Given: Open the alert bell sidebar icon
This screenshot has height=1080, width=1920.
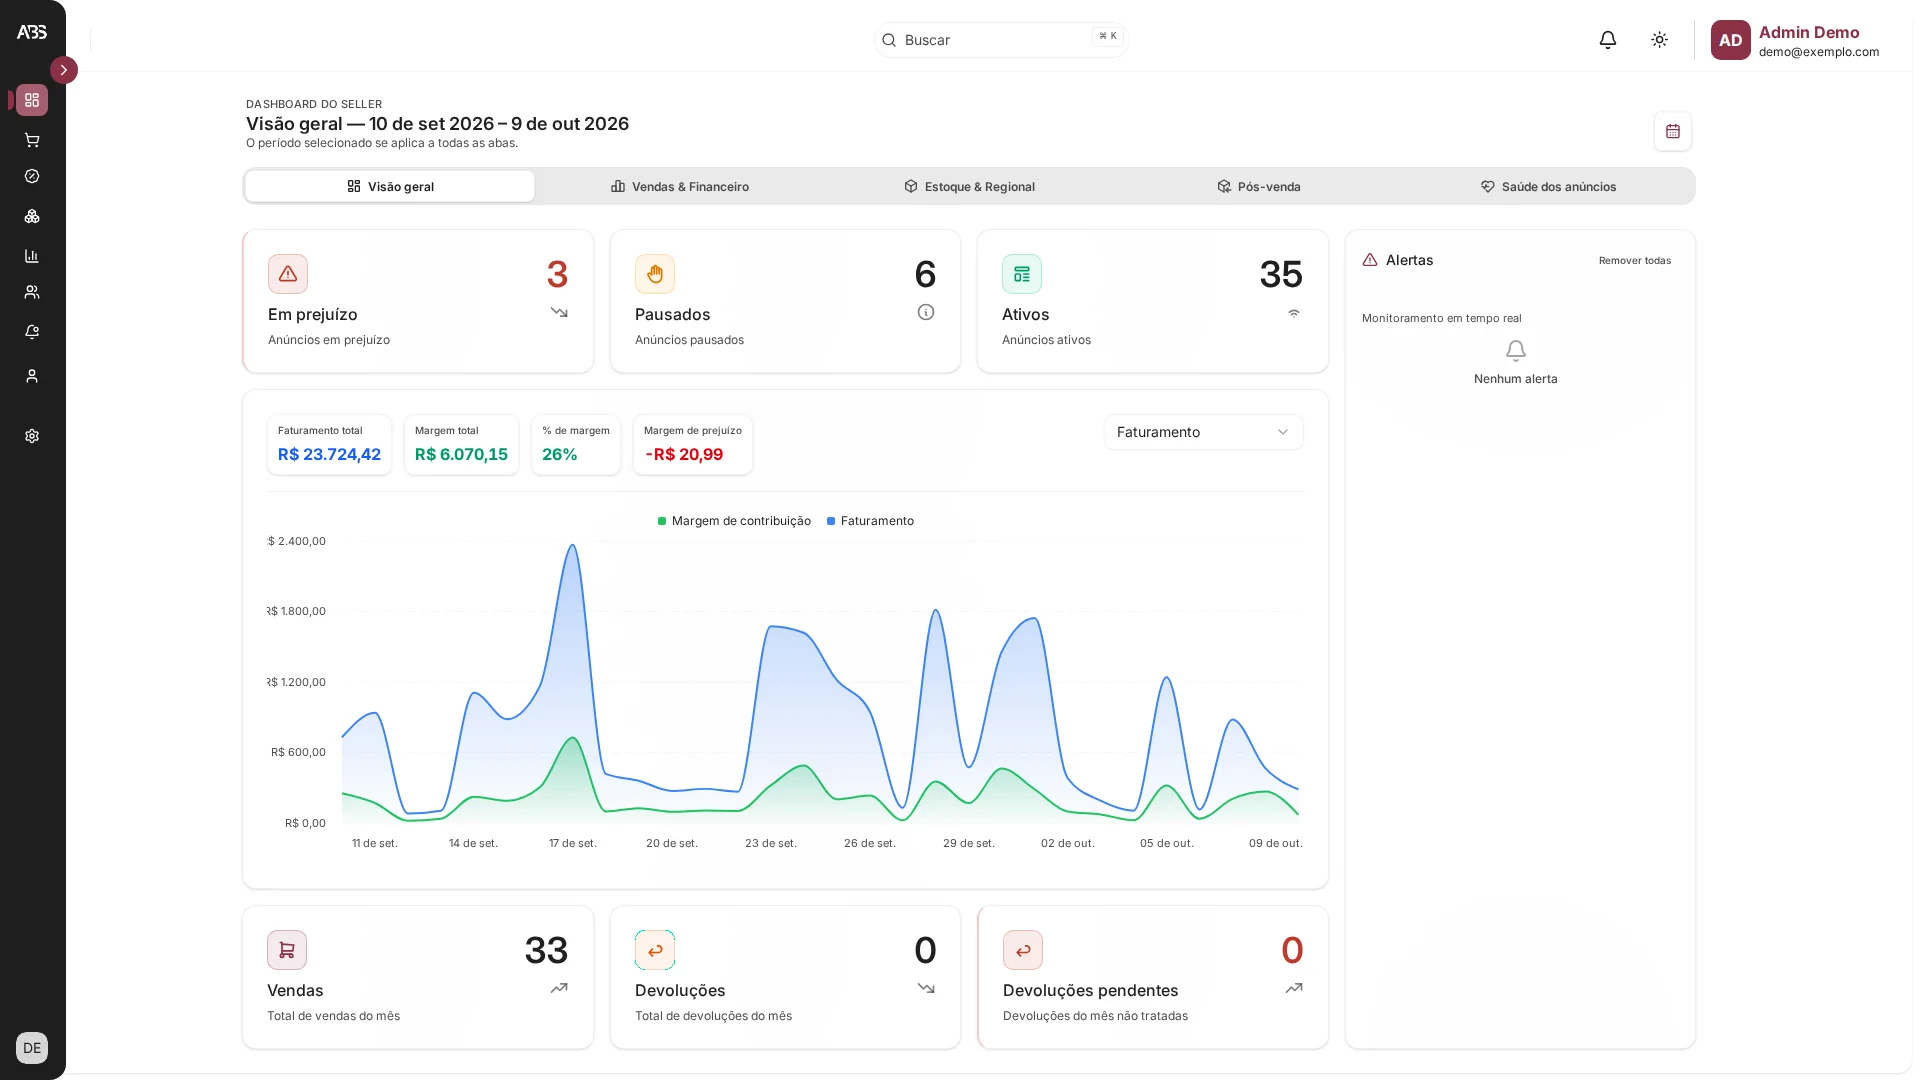Looking at the screenshot, I should tap(32, 332).
